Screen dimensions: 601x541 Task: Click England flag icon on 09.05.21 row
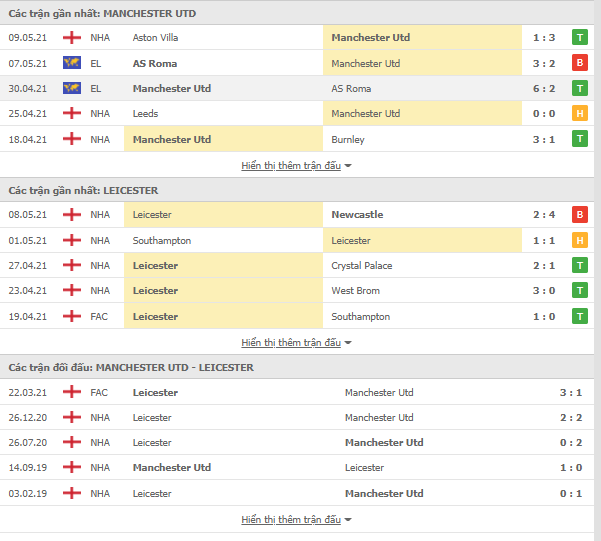pos(72,38)
